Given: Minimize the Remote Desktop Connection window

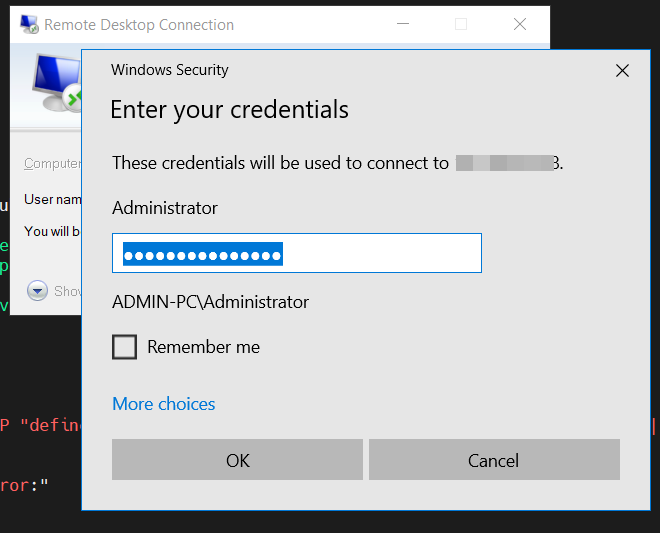Looking at the screenshot, I should [403, 25].
